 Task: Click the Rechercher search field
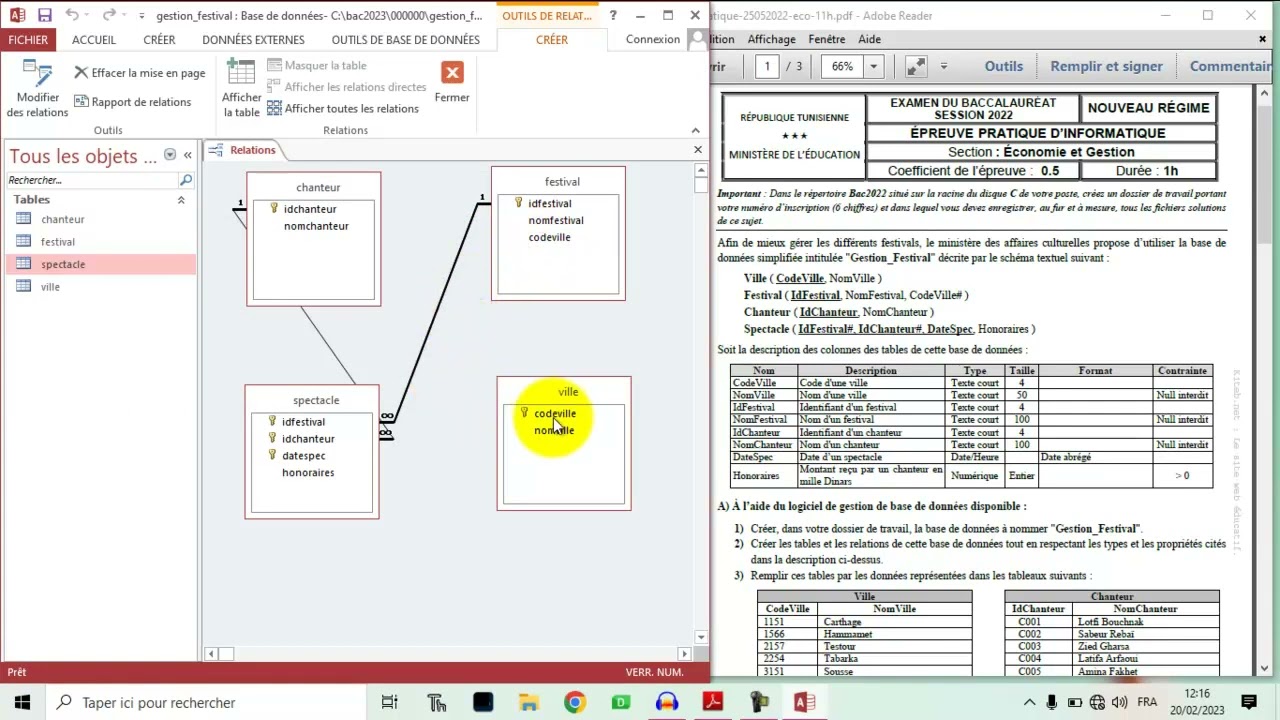[92, 180]
